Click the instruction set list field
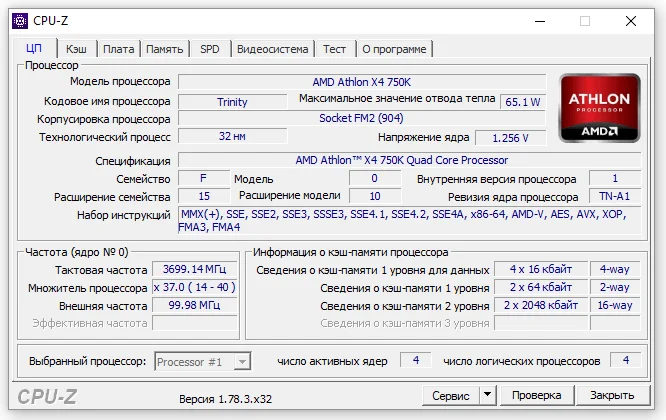666x420 pixels. tap(409, 221)
